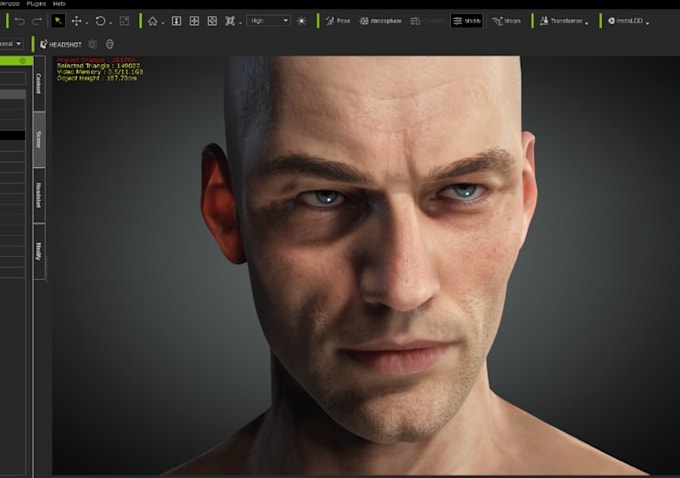Switch to the Scene side tab
This screenshot has height=478, width=680.
(39, 139)
